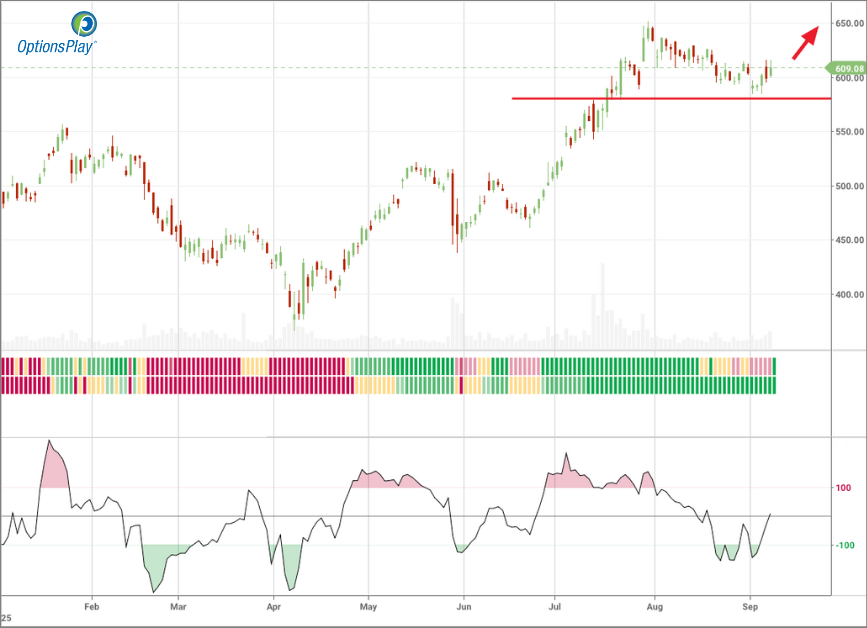Click the Mar date axis label

(178, 606)
